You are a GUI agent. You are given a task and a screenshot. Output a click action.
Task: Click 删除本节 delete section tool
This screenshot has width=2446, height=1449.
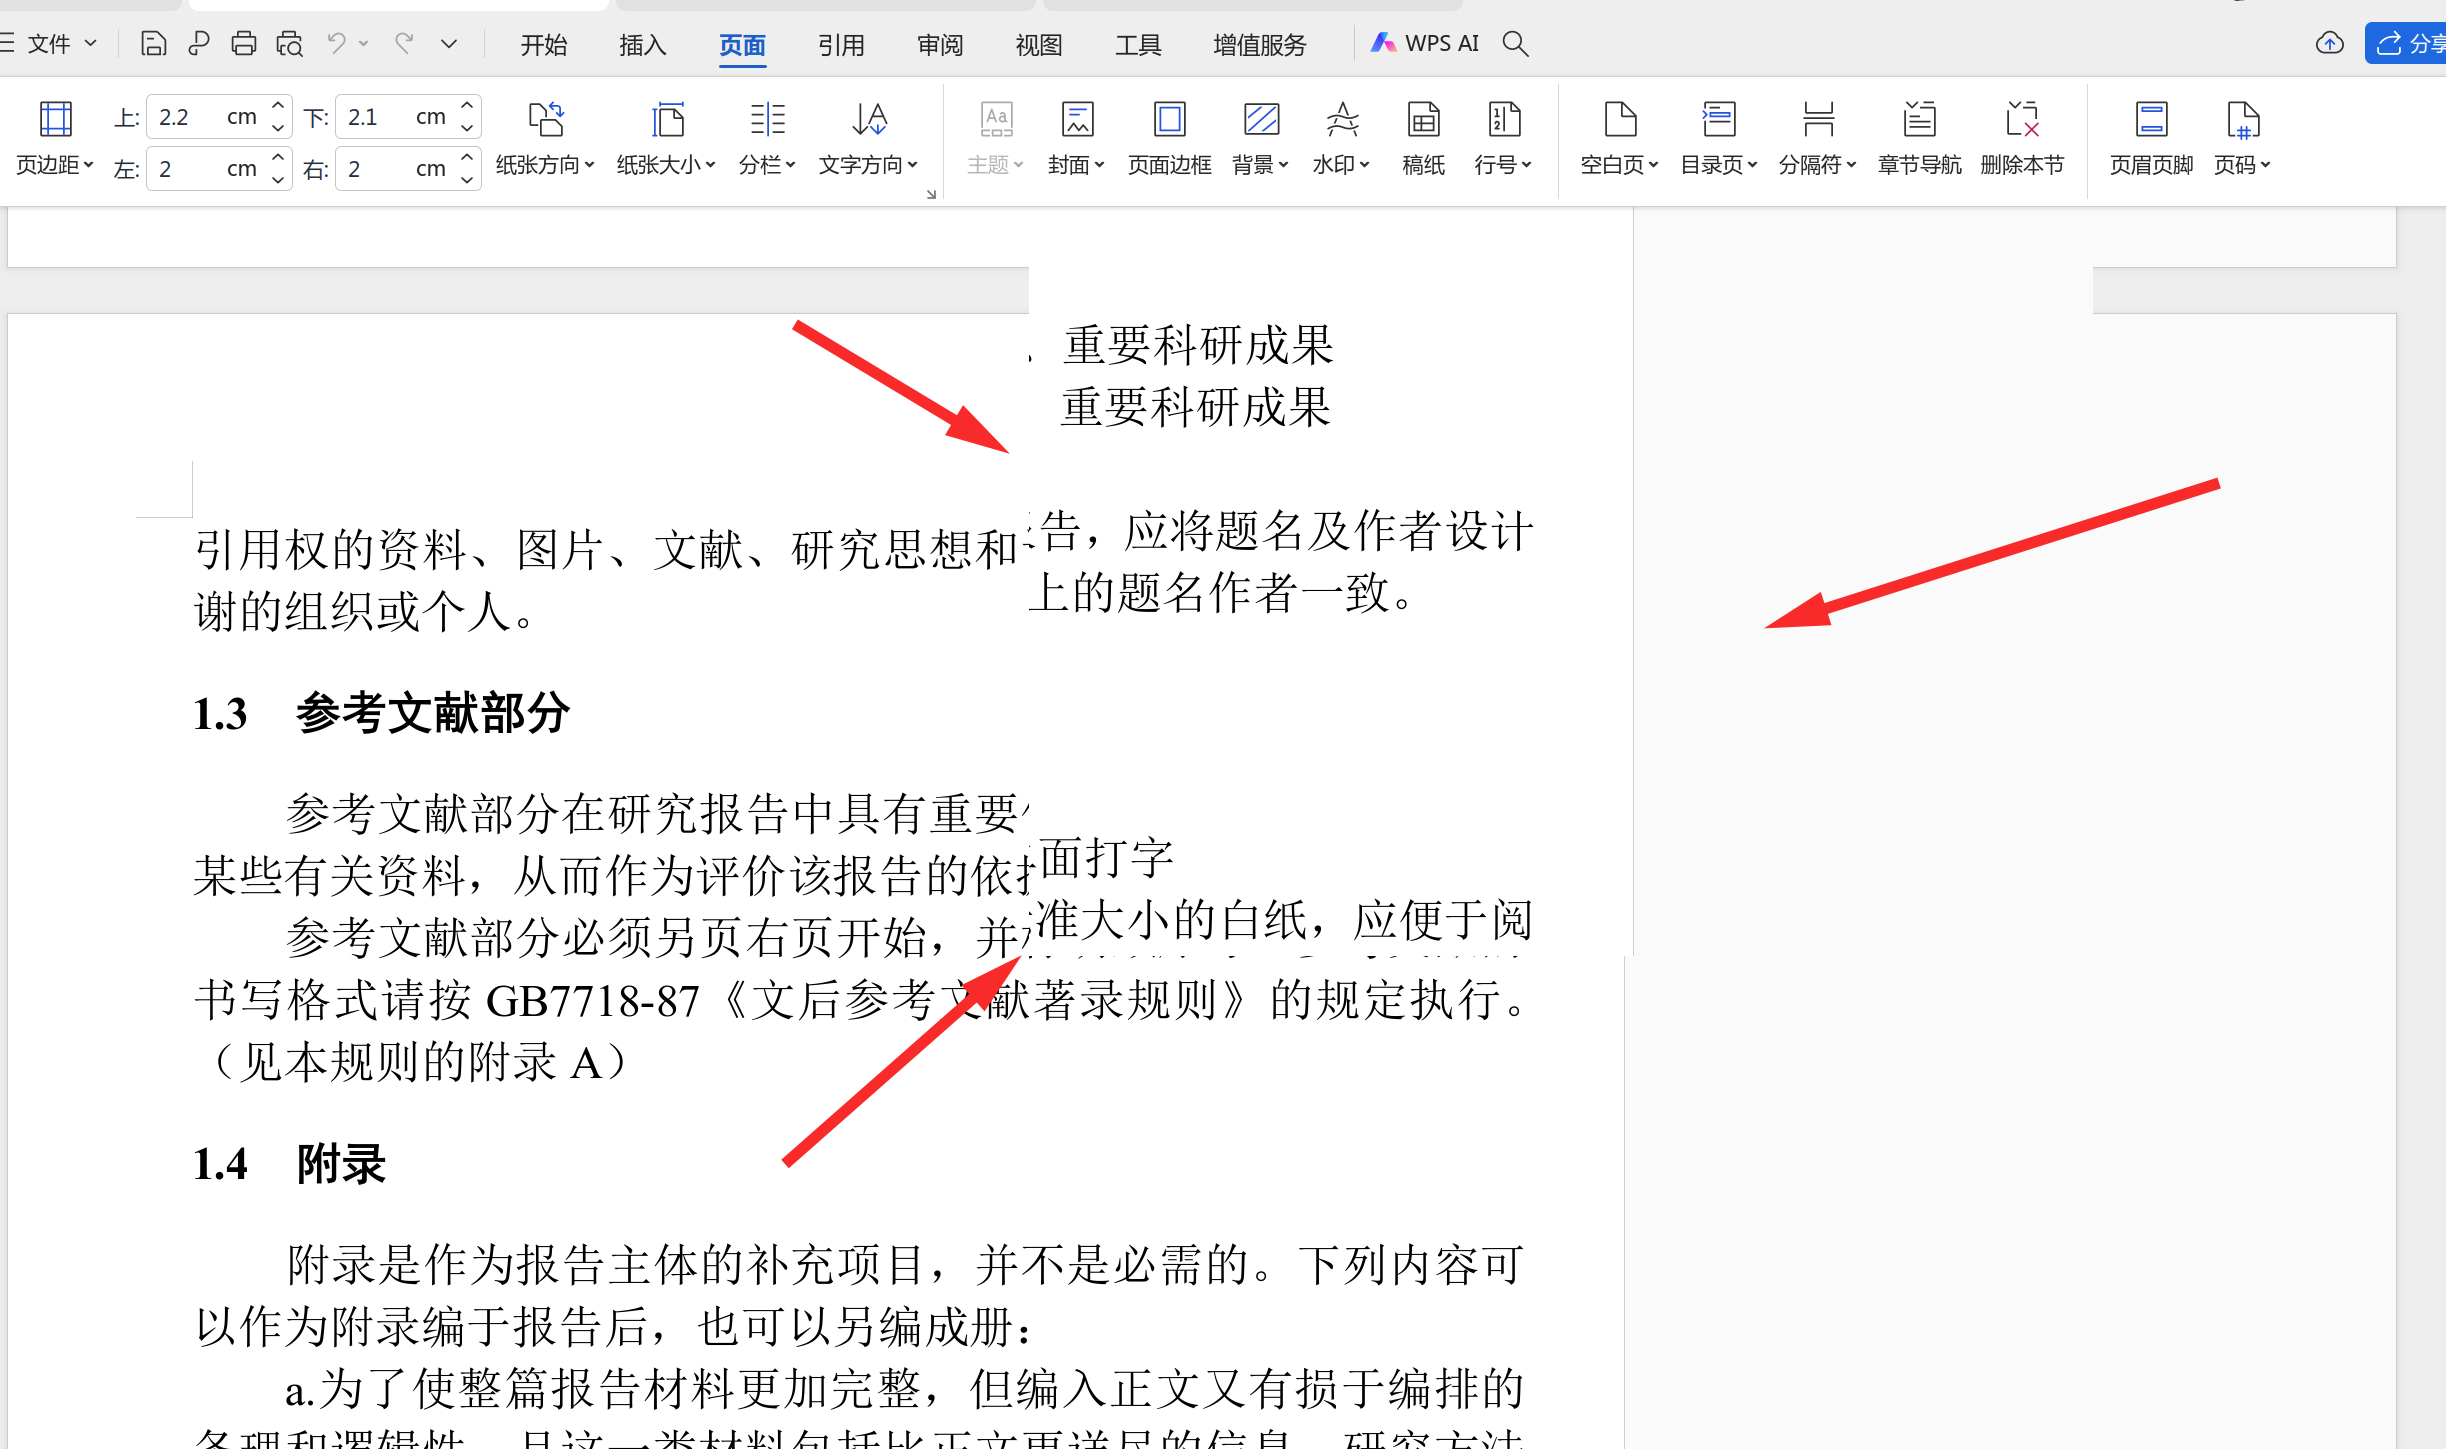2022,138
